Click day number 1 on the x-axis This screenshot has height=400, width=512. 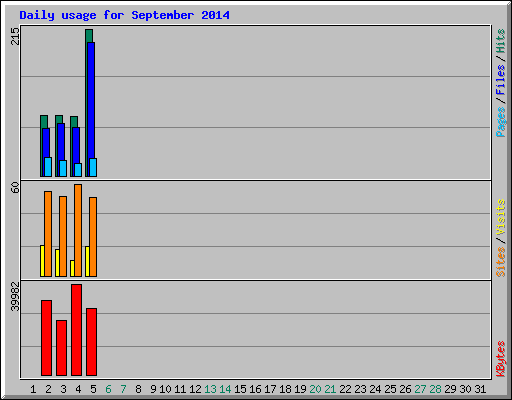coord(33,389)
